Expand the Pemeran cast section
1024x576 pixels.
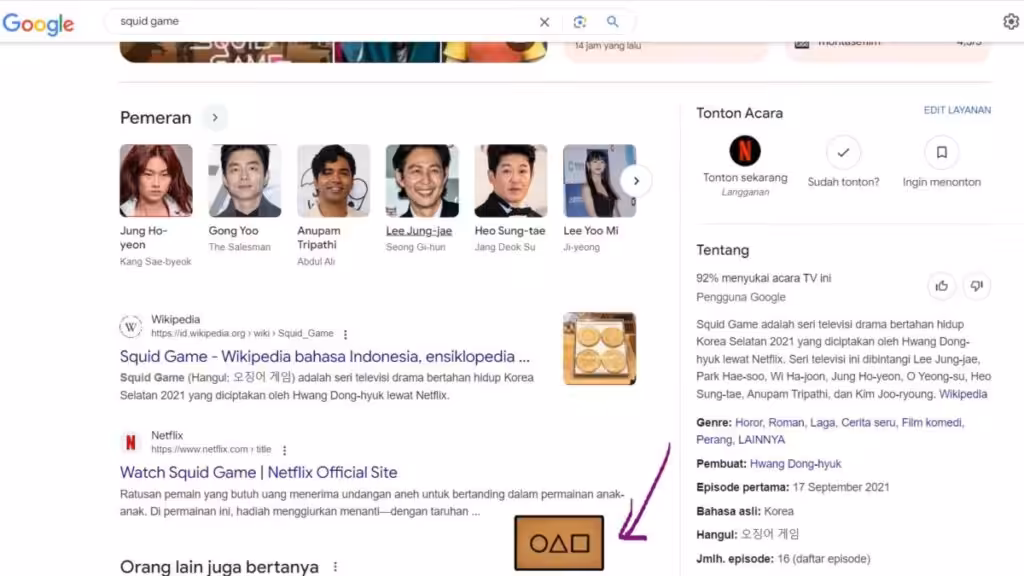tap(215, 118)
